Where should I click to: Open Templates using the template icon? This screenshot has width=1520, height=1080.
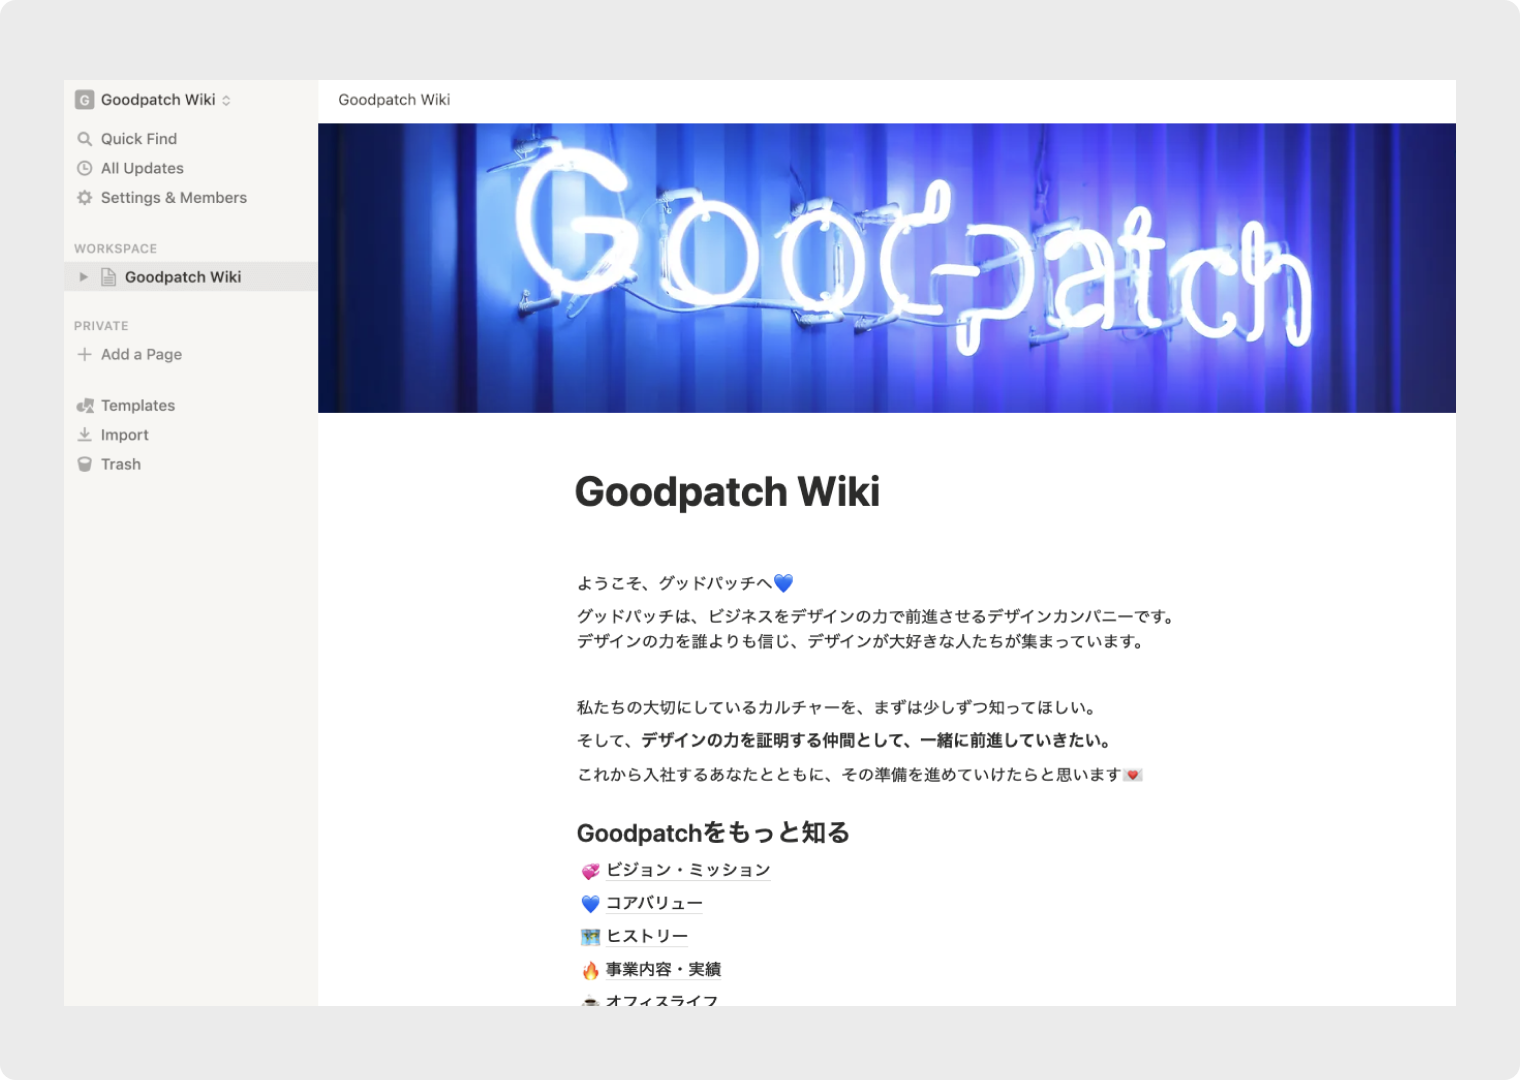tap(85, 405)
